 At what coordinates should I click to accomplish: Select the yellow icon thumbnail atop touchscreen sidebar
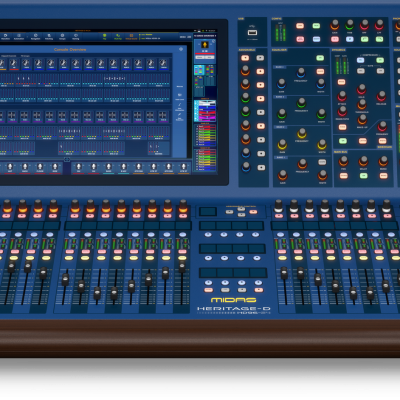[205, 45]
